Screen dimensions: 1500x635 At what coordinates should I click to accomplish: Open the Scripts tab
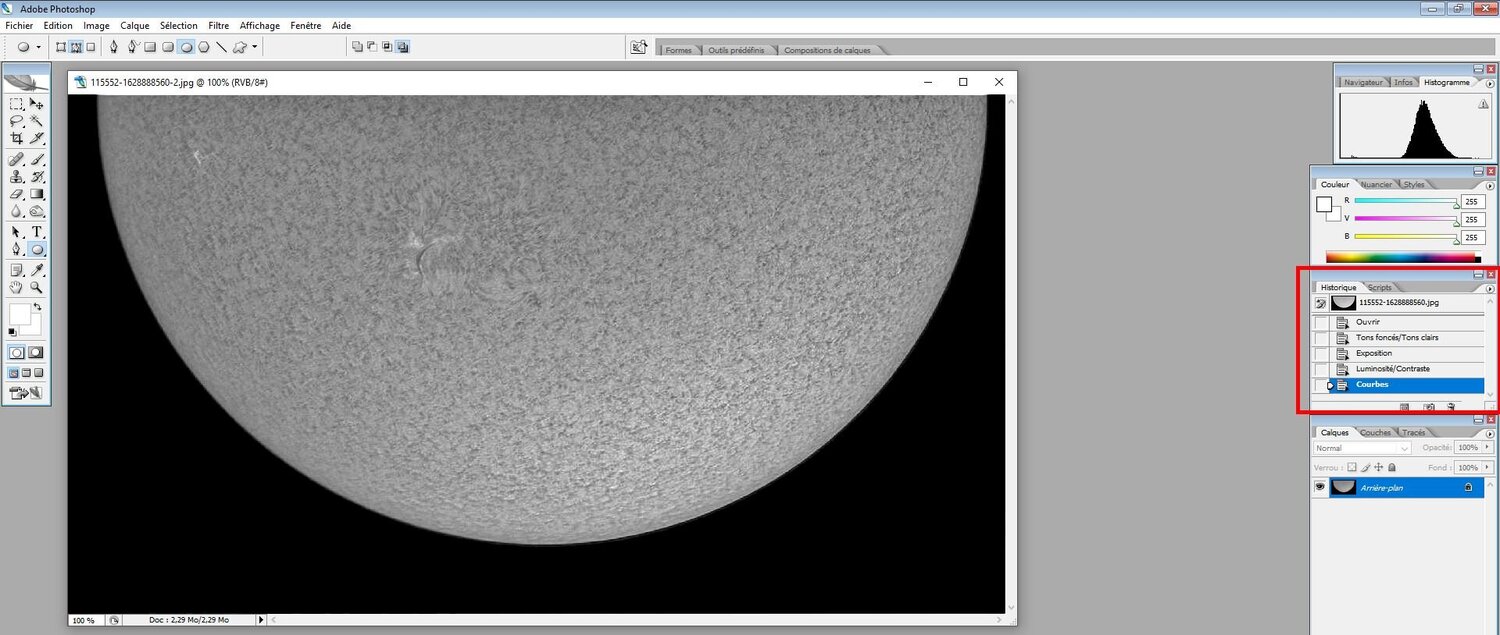[1379, 287]
